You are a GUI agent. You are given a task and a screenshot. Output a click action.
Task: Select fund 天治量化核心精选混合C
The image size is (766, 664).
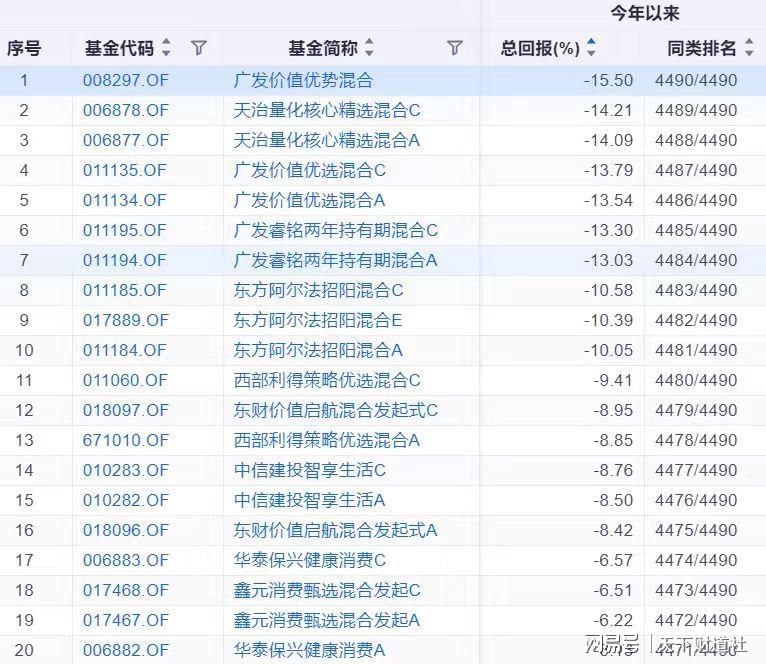[x=327, y=110]
